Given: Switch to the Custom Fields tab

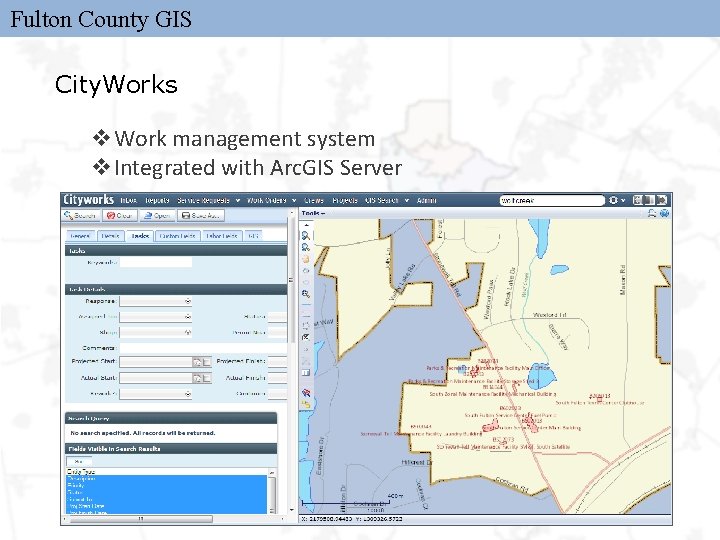Looking at the screenshot, I should coord(177,236).
